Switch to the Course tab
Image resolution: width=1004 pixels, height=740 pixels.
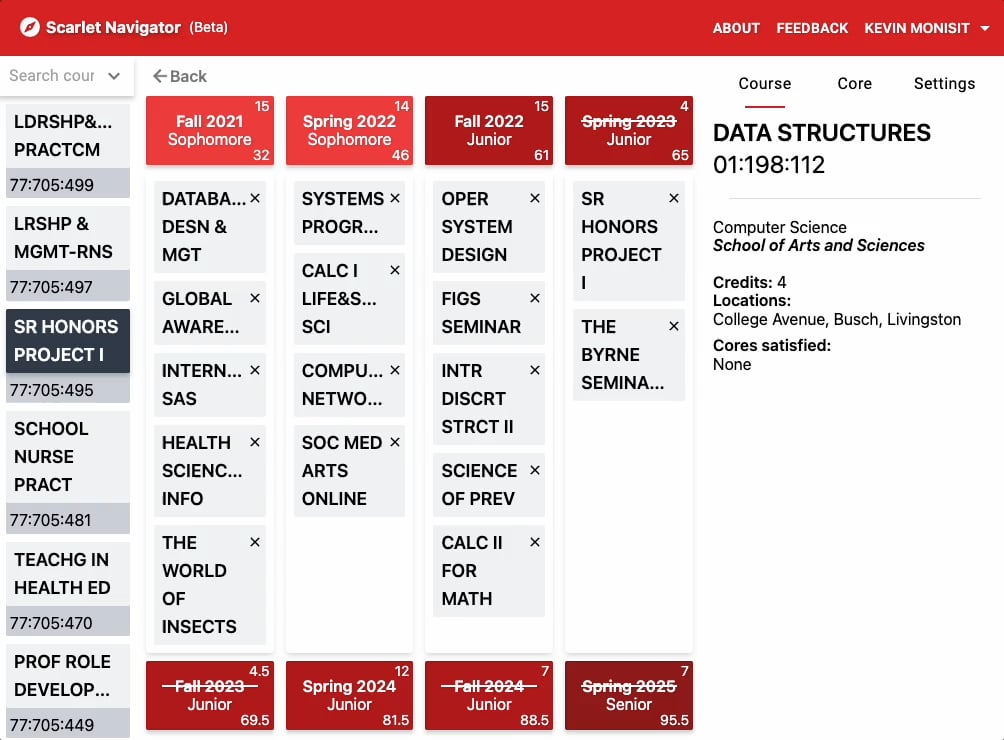[765, 84]
